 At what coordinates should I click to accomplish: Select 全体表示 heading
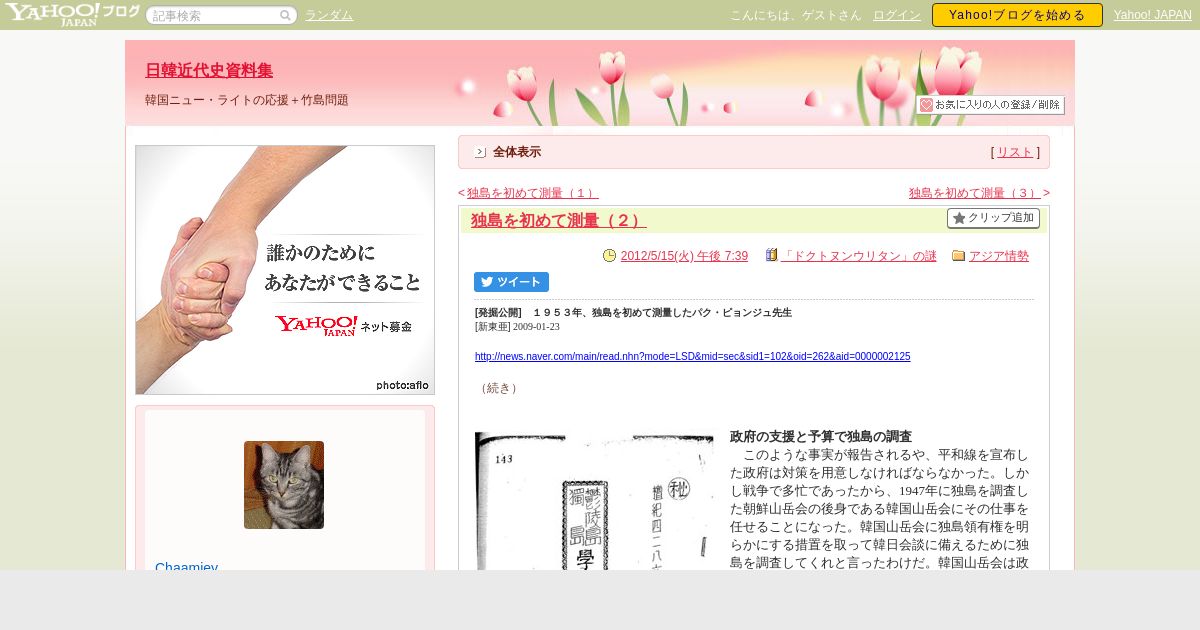[x=517, y=152]
